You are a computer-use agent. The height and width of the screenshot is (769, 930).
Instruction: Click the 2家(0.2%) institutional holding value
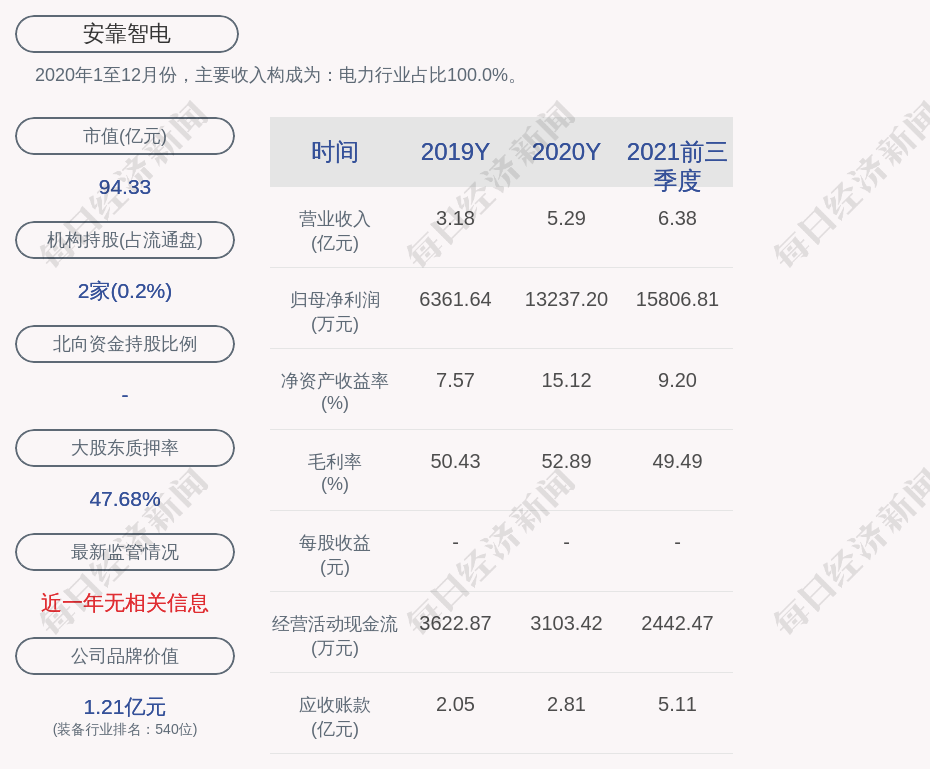(125, 291)
